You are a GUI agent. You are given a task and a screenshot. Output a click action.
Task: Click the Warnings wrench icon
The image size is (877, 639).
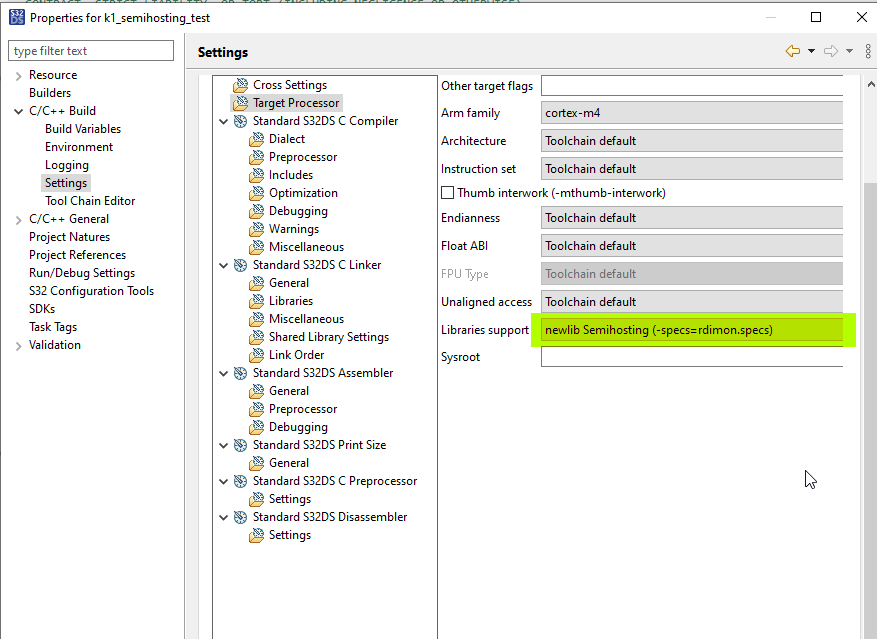257,228
